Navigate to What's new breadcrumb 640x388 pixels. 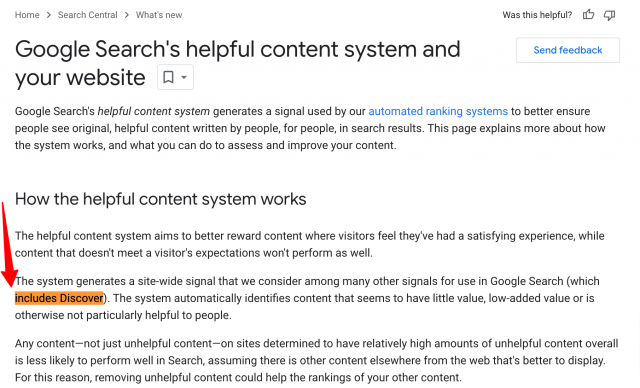159,15
